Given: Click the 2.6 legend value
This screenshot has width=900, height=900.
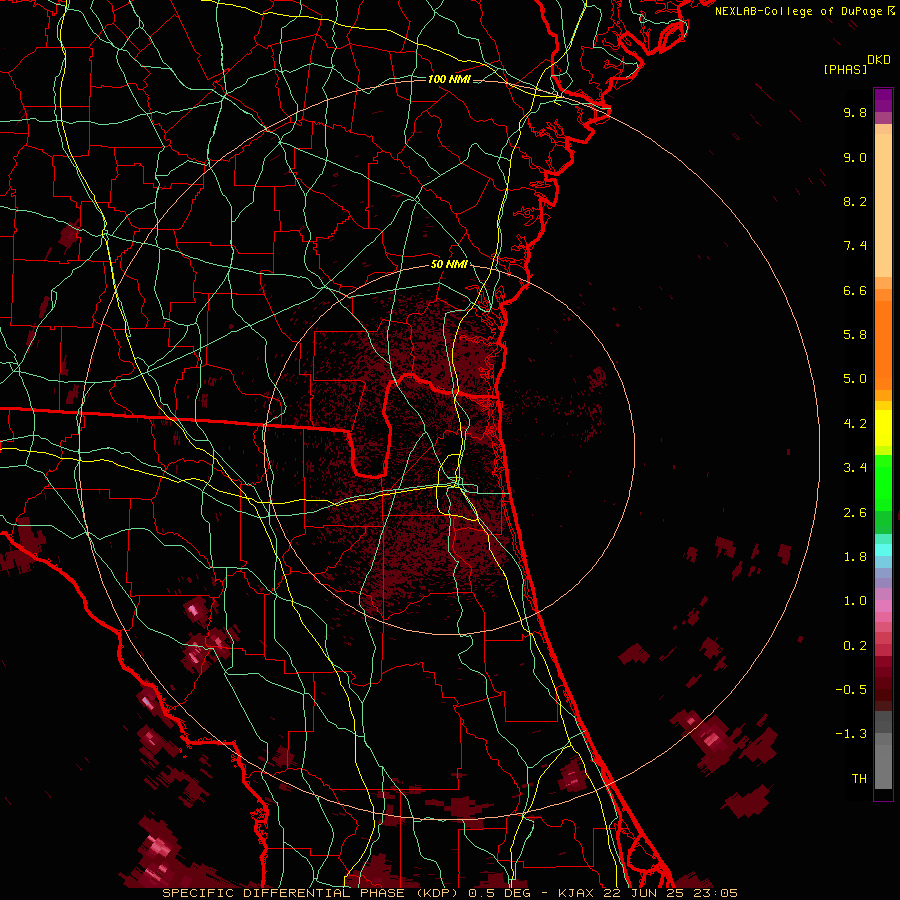Looking at the screenshot, I should (855, 513).
